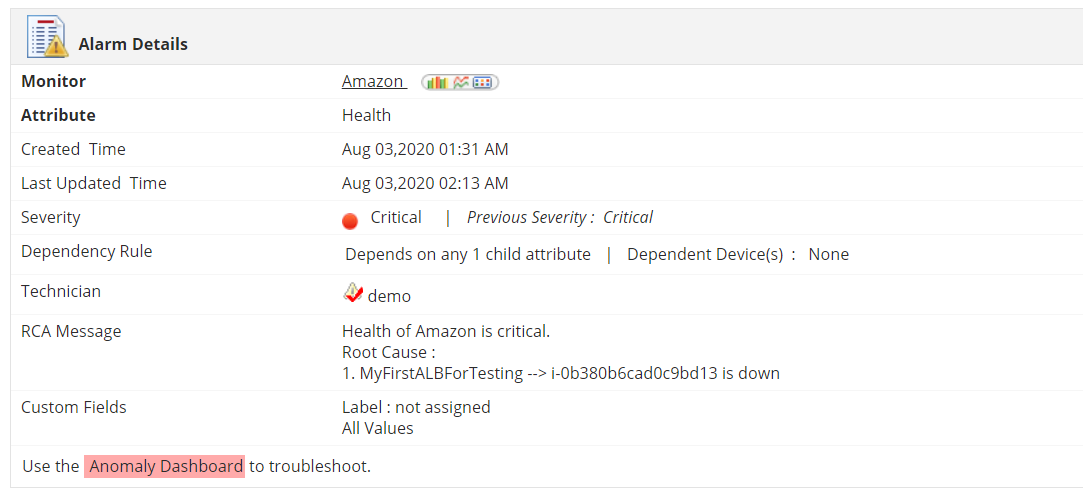Click the technician name demo
This screenshot has width=1083, height=500.
pos(389,296)
